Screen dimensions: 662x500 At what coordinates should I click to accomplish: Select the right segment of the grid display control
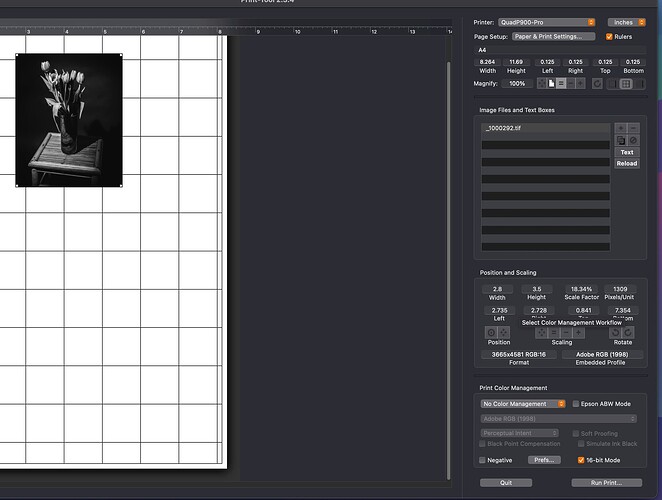pyautogui.click(x=640, y=84)
